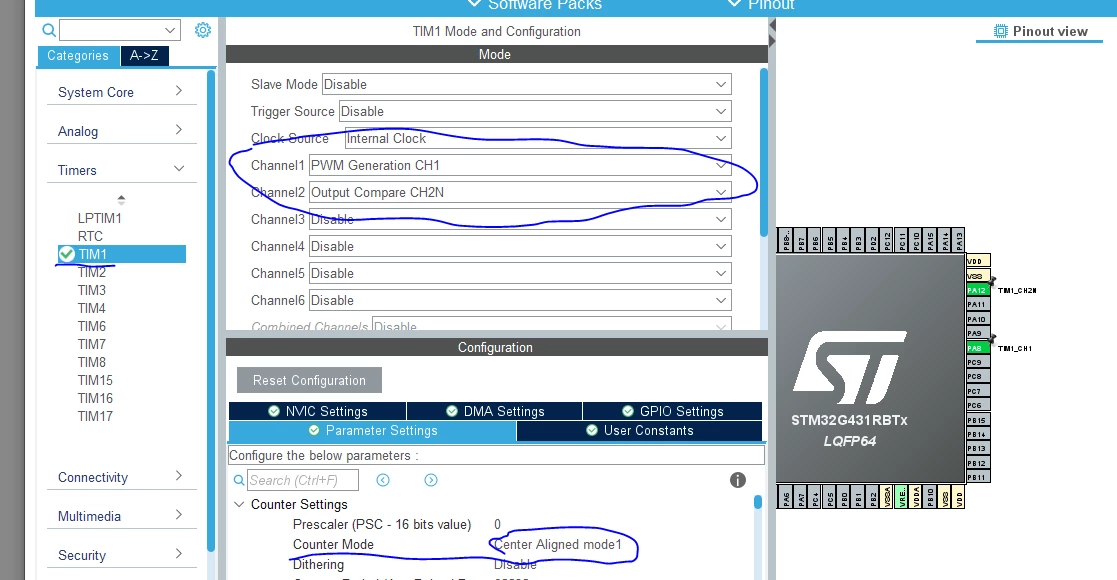Image resolution: width=1117 pixels, height=580 pixels.
Task: Open the User Constants tab
Action: click(x=640, y=430)
